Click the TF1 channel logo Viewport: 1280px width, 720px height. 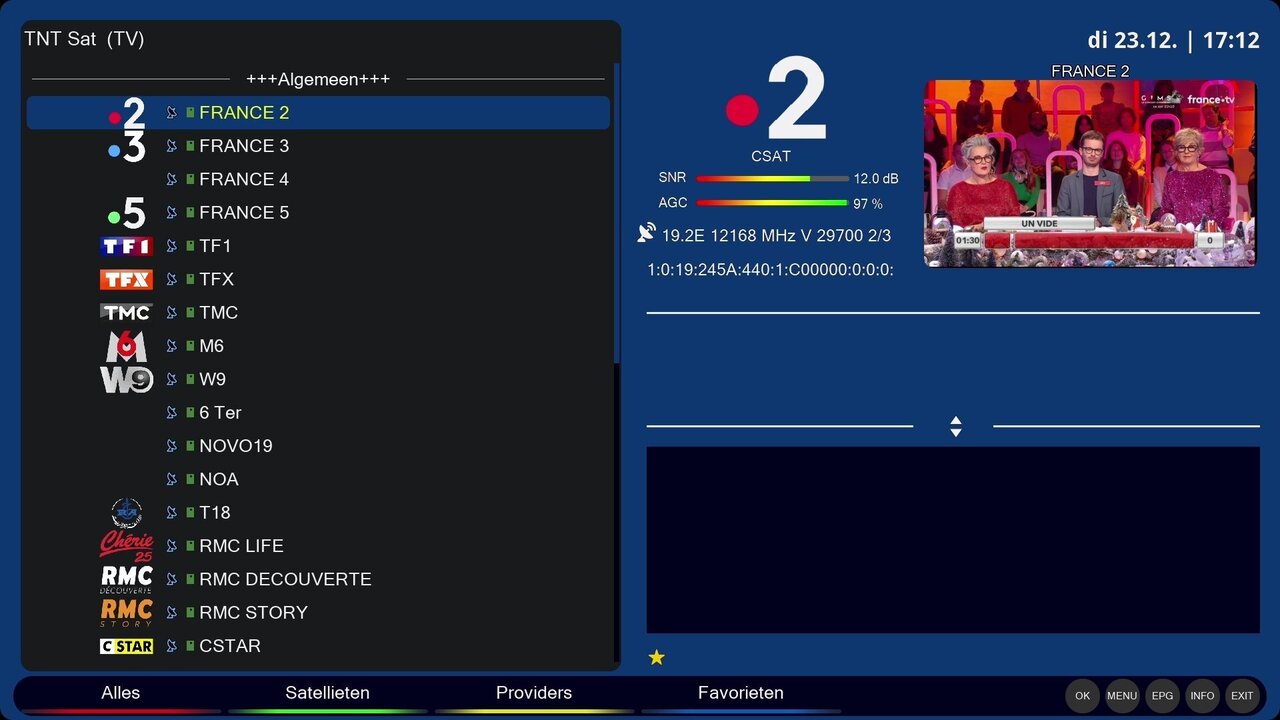[127, 246]
